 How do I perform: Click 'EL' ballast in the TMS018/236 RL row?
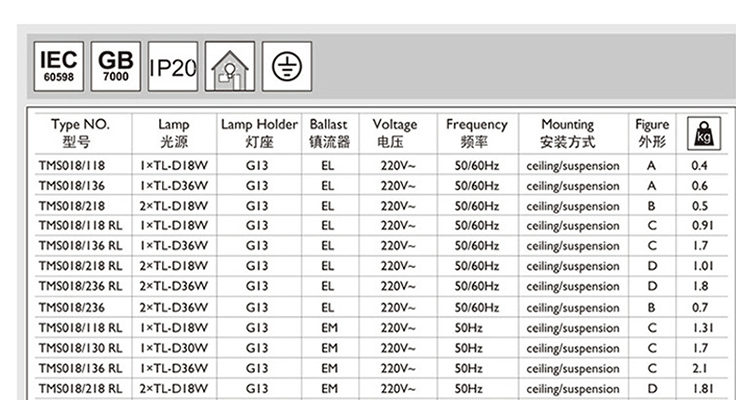point(328,286)
